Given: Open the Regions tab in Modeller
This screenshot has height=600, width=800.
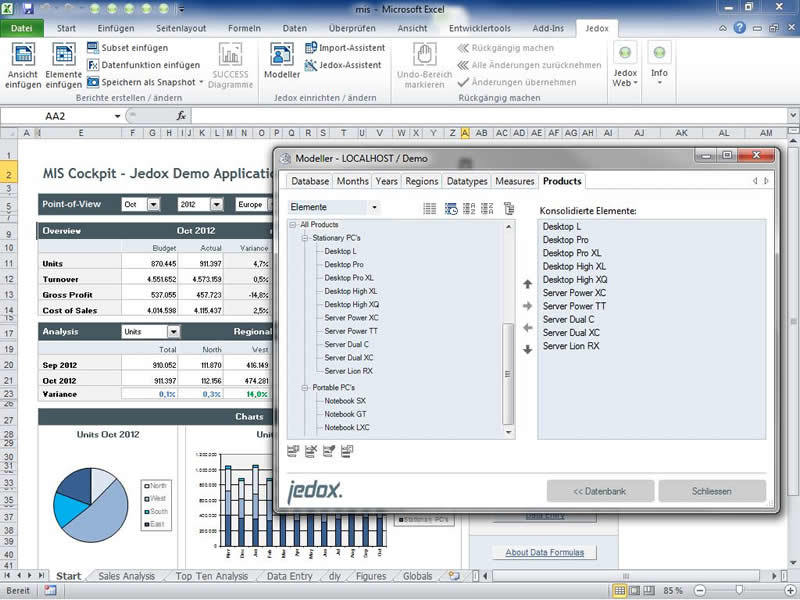Looking at the screenshot, I should coord(422,181).
